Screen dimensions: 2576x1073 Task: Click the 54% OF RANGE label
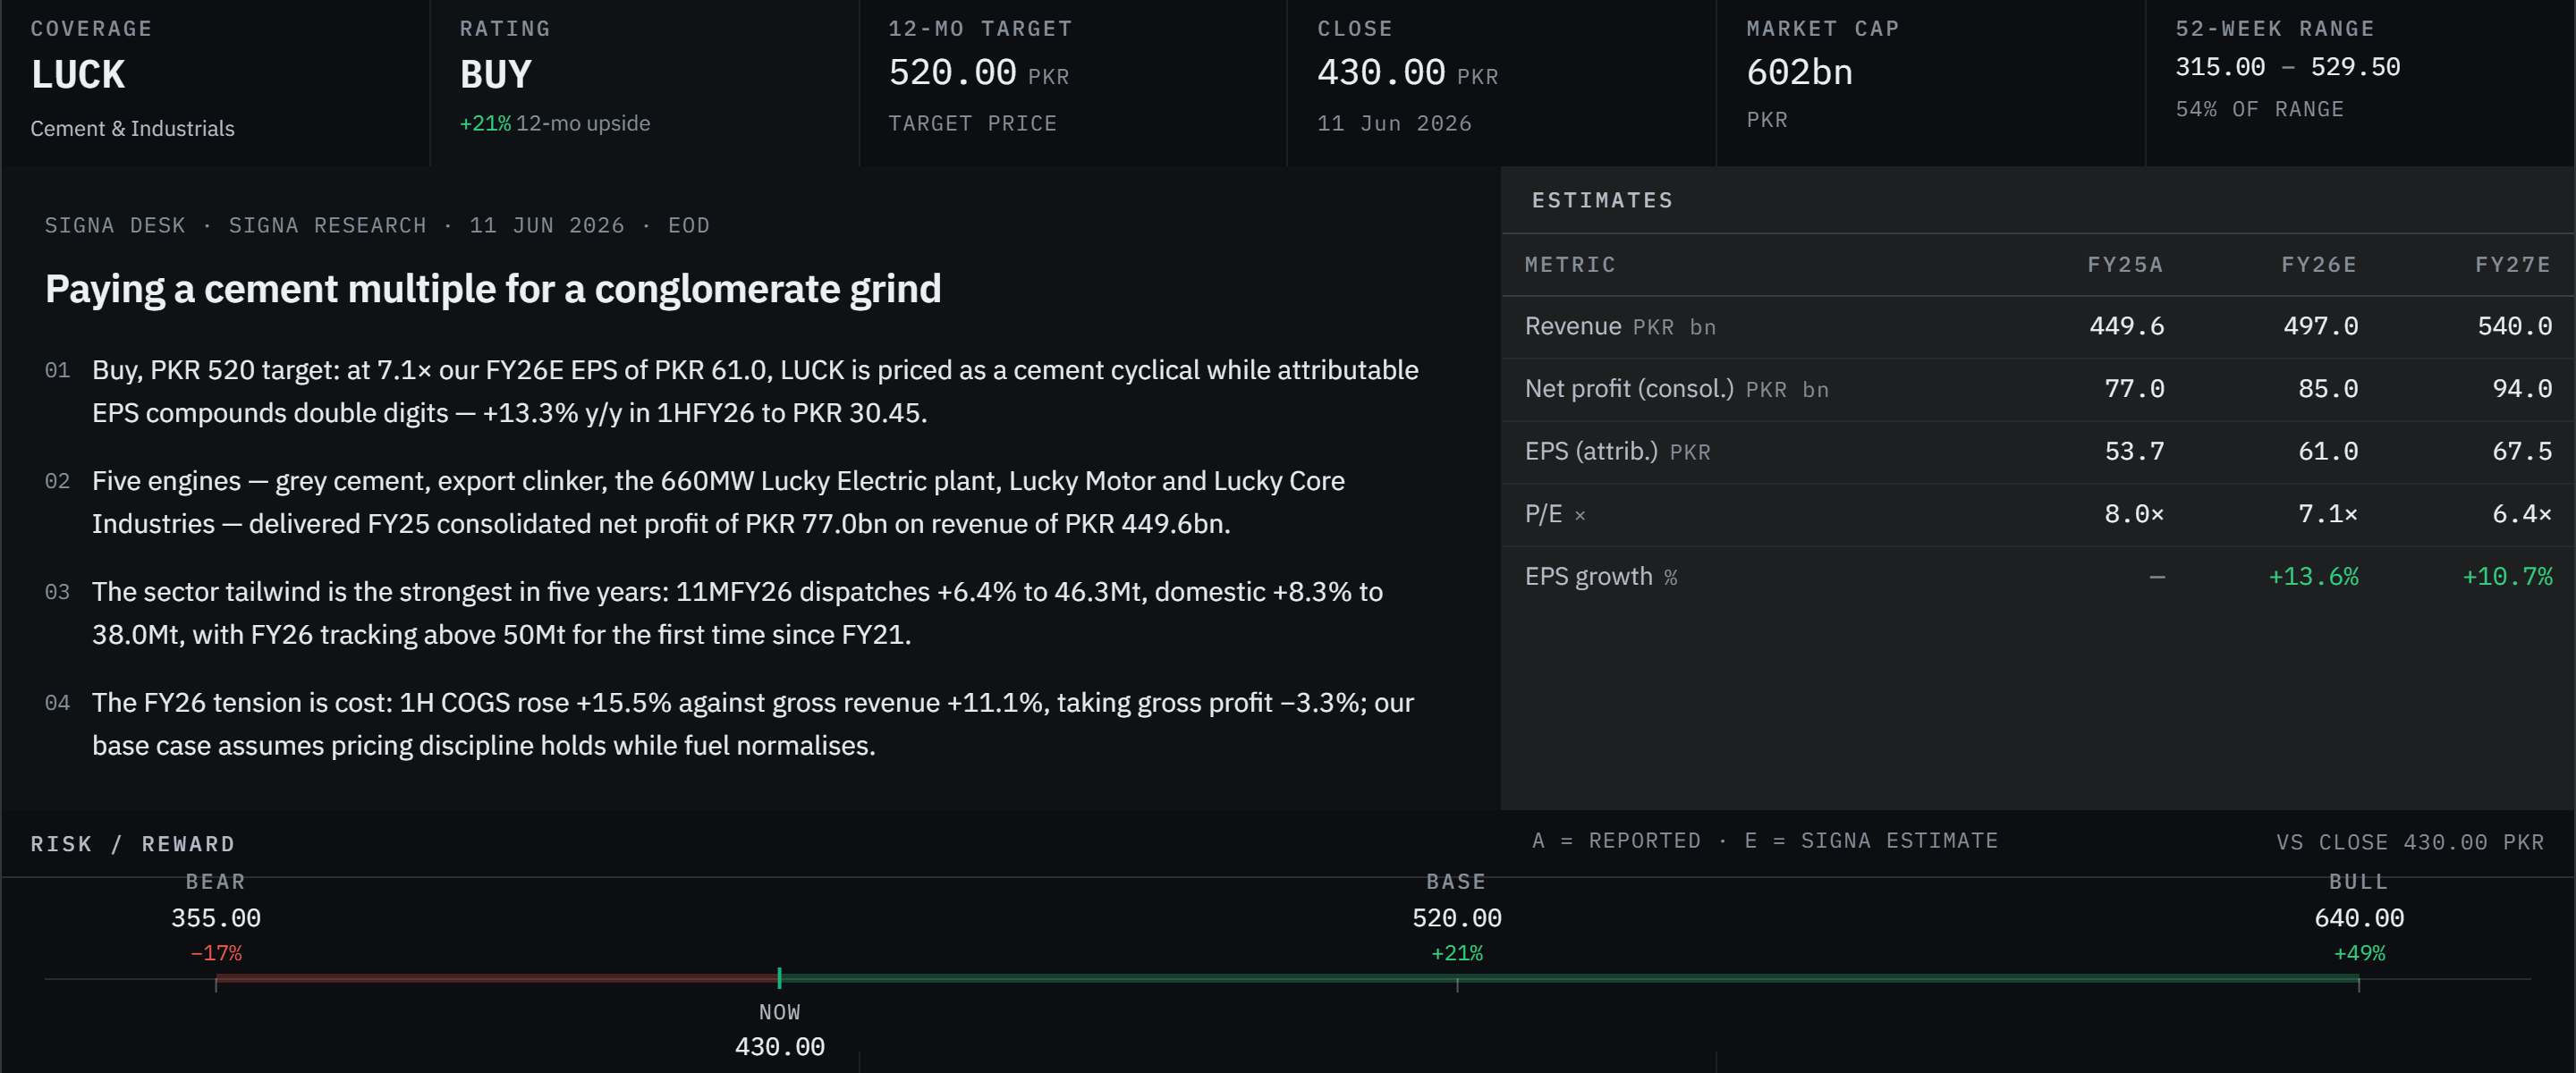pyautogui.click(x=2259, y=109)
